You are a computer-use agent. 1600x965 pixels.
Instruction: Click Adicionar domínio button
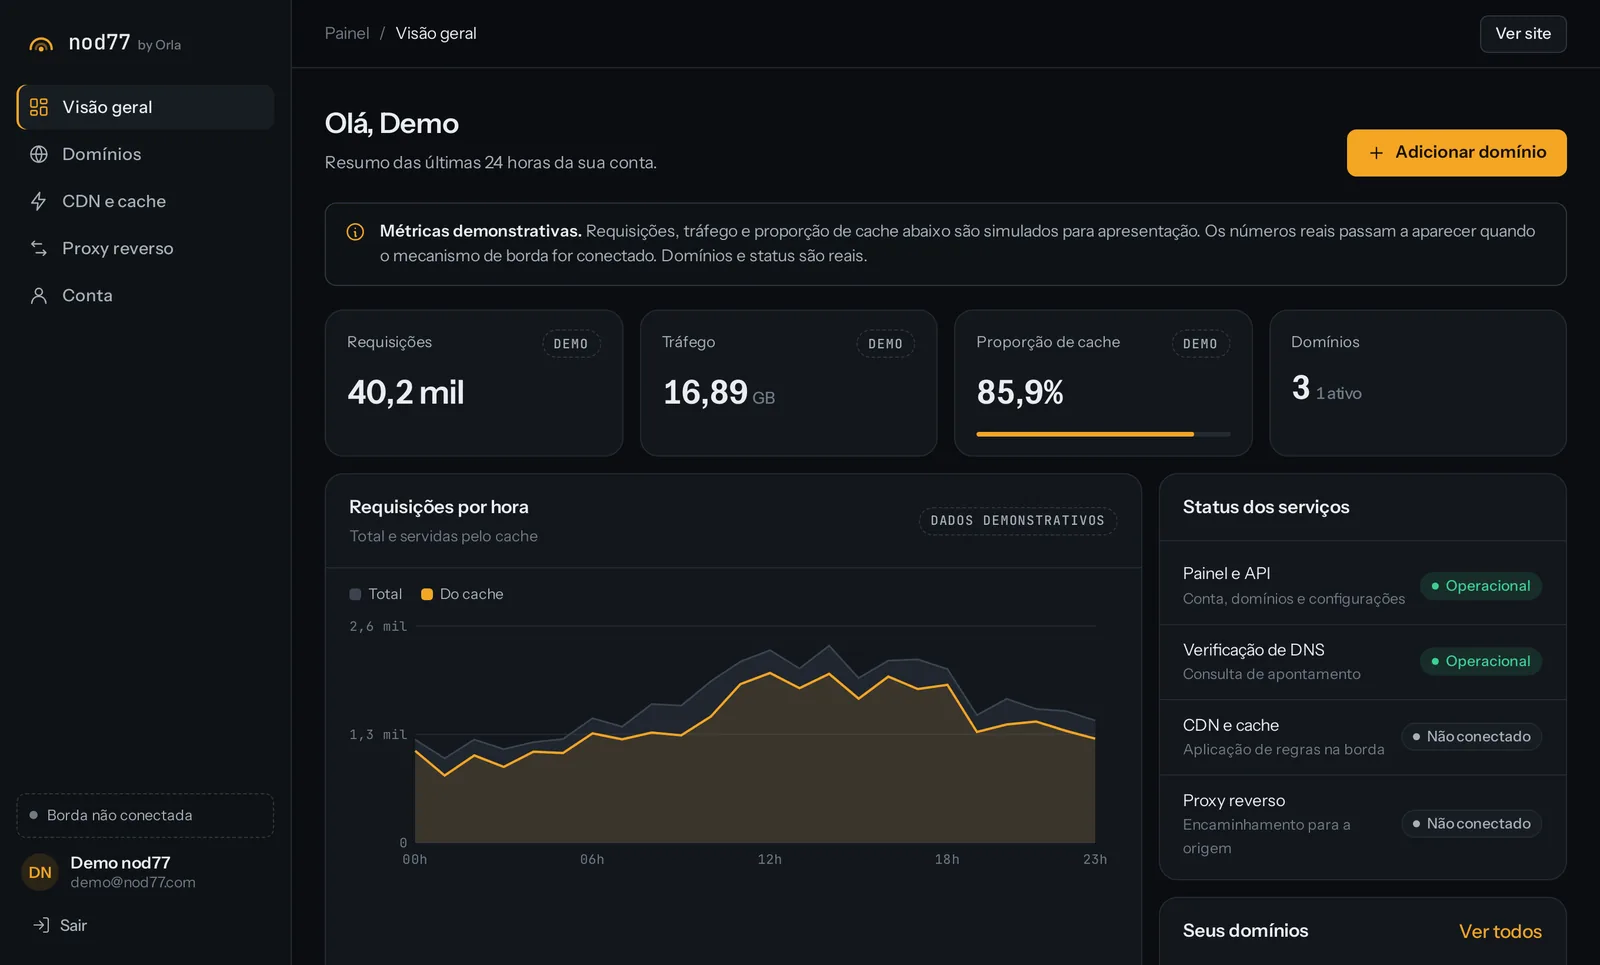pos(1456,153)
